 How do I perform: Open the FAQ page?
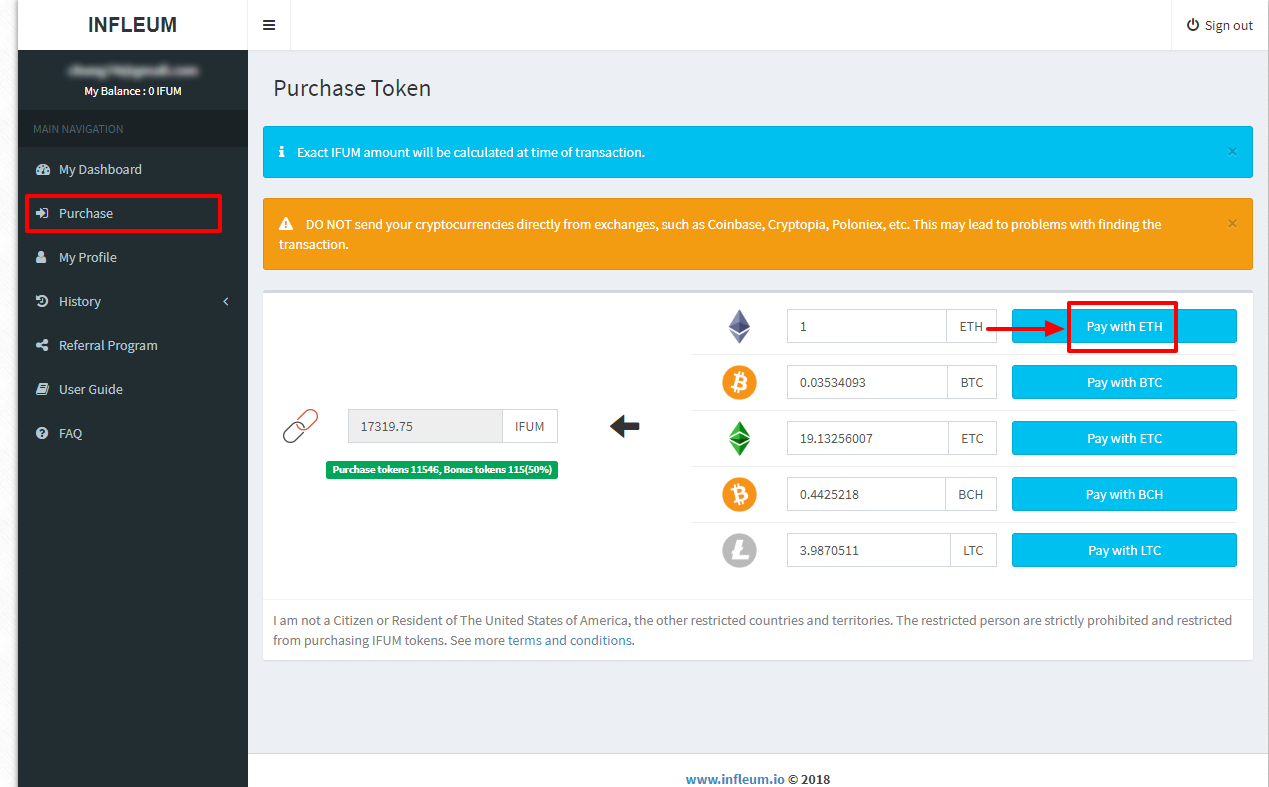click(x=133, y=433)
